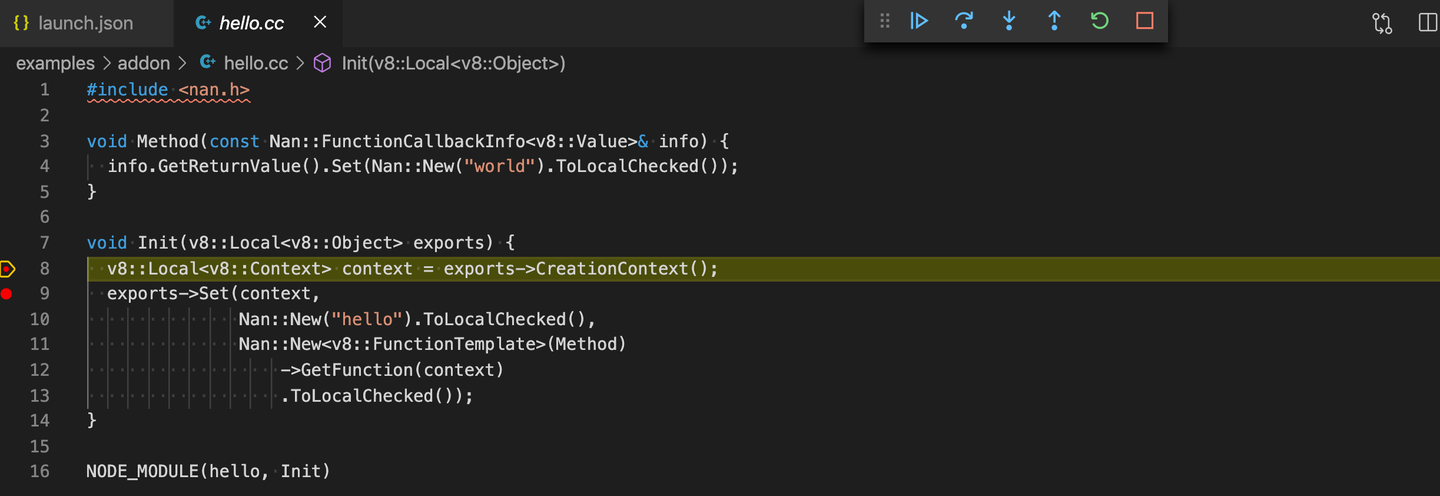1440x496 pixels.
Task: Continue debugging with the Continue button
Action: coord(919,21)
